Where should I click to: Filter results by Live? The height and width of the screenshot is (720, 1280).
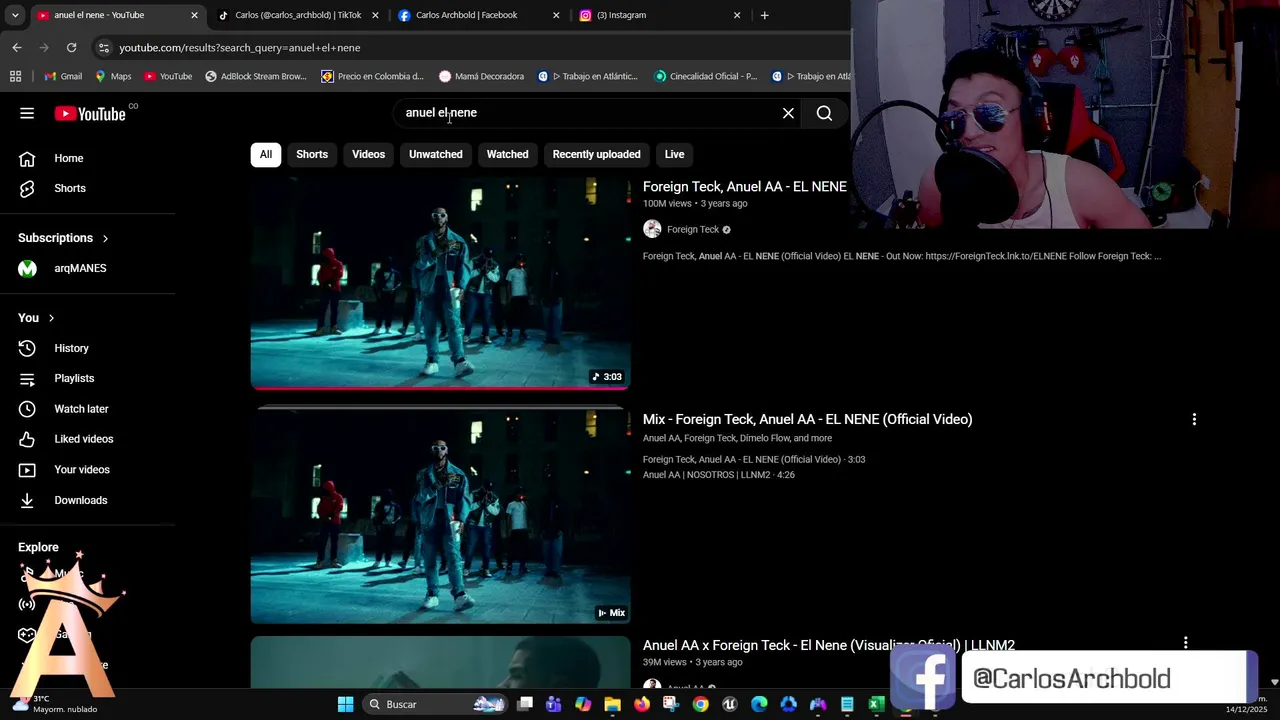click(x=675, y=154)
